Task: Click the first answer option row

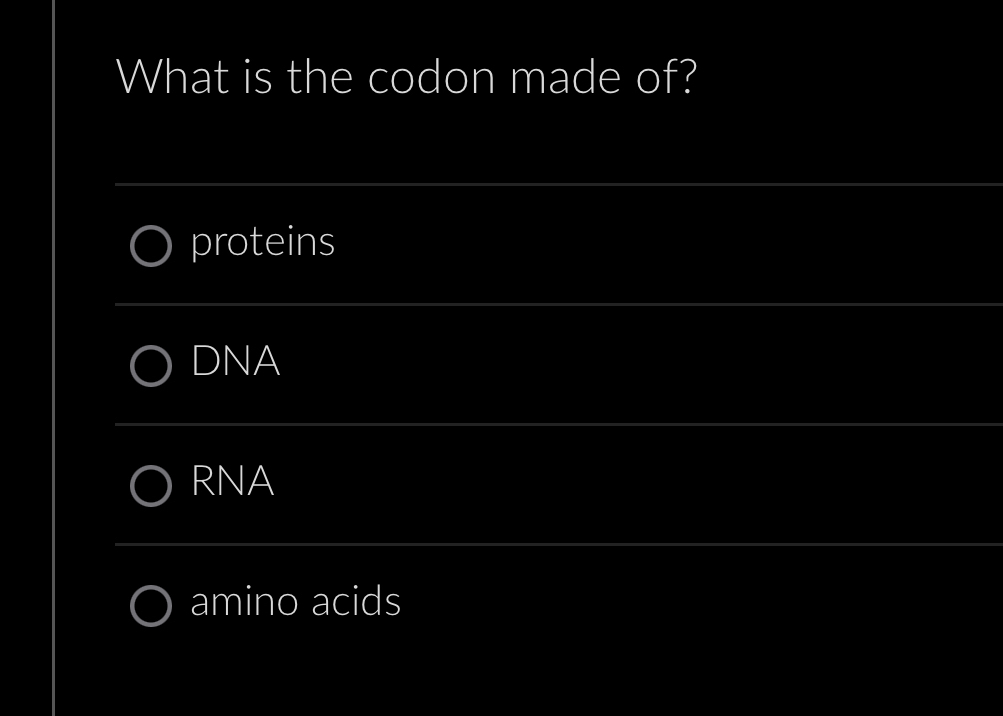Action: pyautogui.click(x=500, y=245)
